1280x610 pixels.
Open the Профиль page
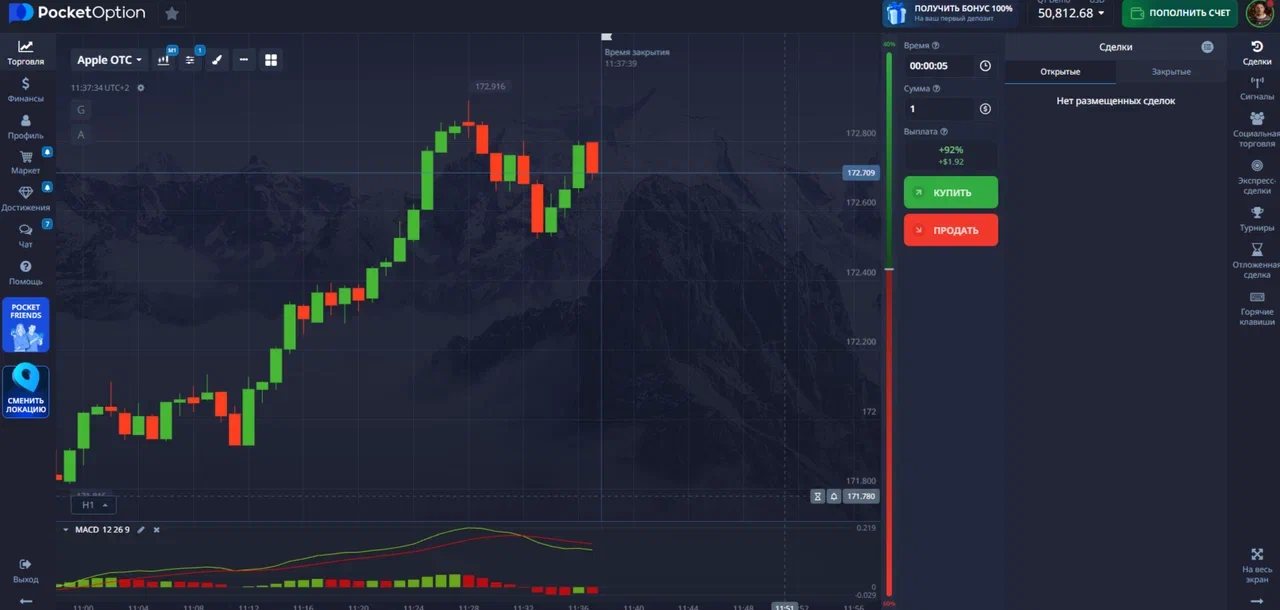click(x=25, y=127)
